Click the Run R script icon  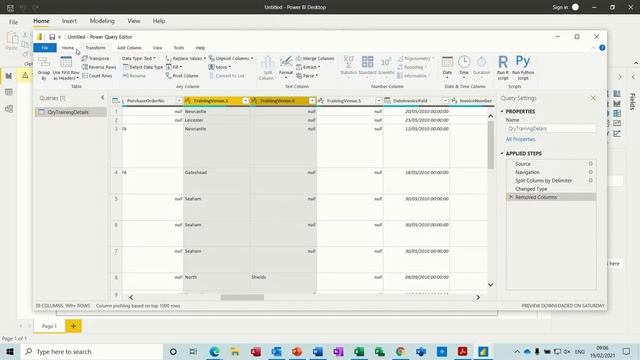point(503,62)
